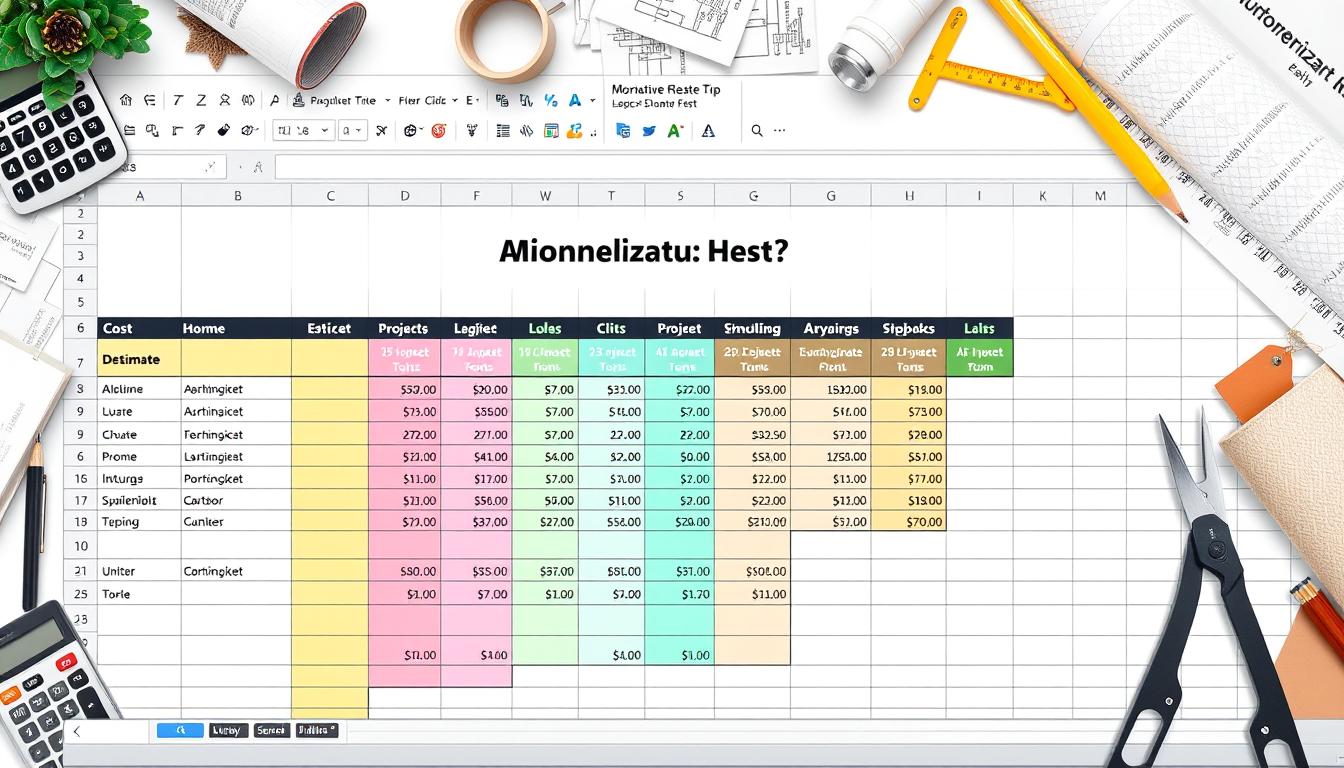Open the E dropdown in toolbar
The width and height of the screenshot is (1344, 768).
tap(472, 100)
